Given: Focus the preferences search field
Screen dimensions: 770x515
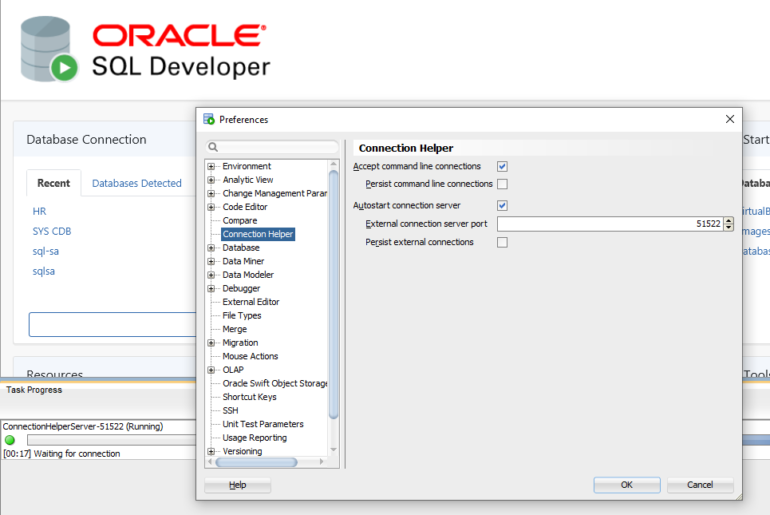Looking at the screenshot, I should pyautogui.click(x=273, y=147).
